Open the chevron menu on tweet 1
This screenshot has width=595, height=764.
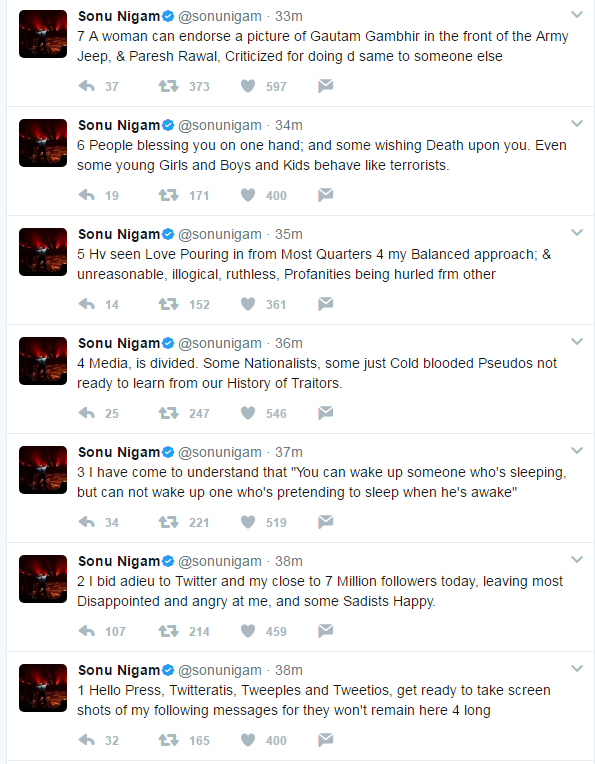(x=577, y=668)
